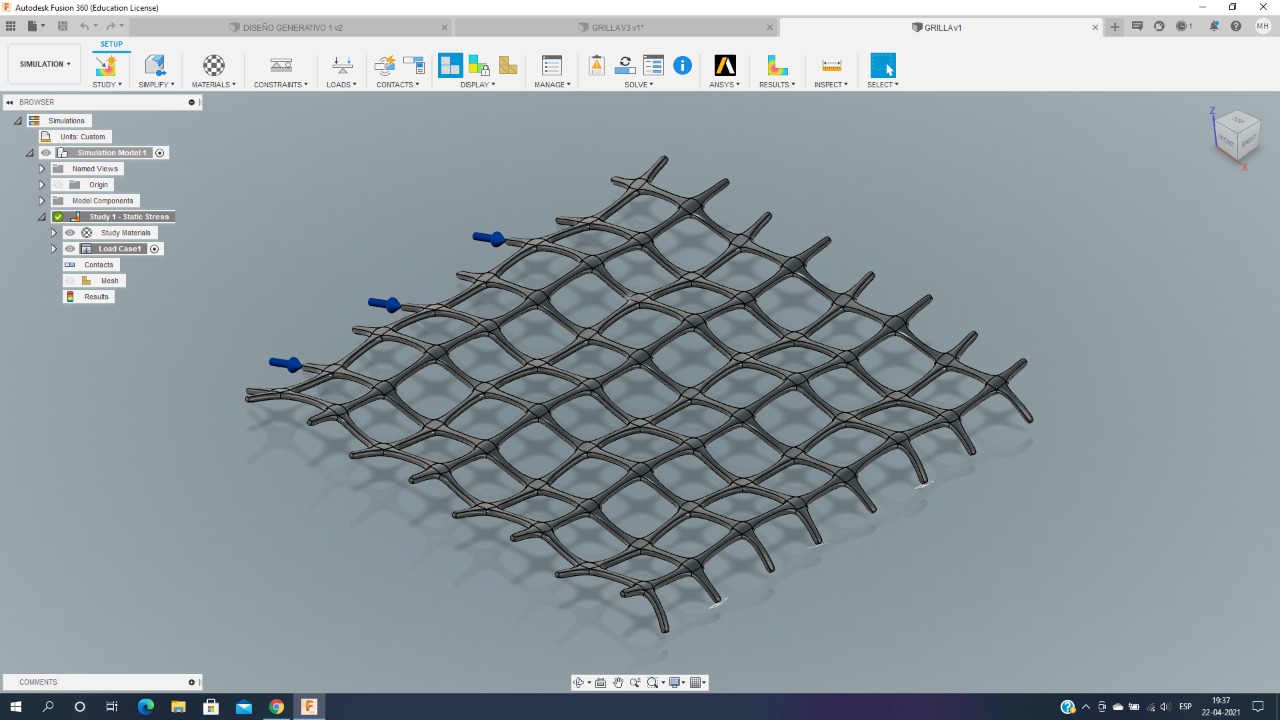
Task: Switch to the GRILLA V3 v1 tab
Action: click(x=616, y=28)
